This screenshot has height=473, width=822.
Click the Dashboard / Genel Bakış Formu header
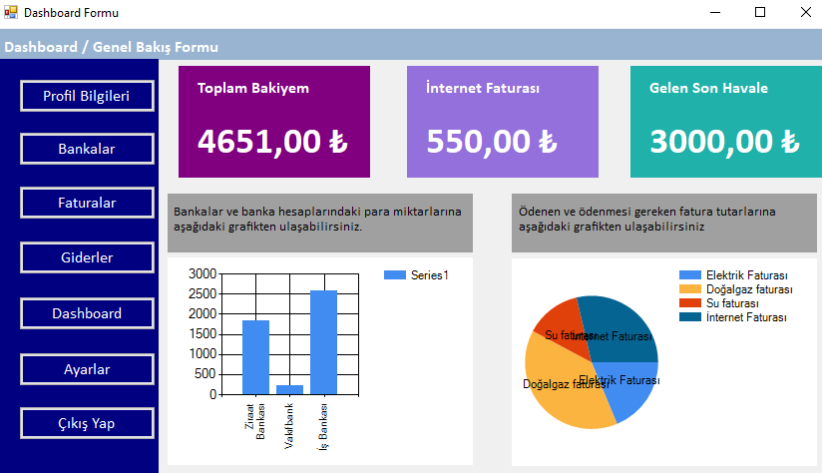pyautogui.click(x=111, y=47)
